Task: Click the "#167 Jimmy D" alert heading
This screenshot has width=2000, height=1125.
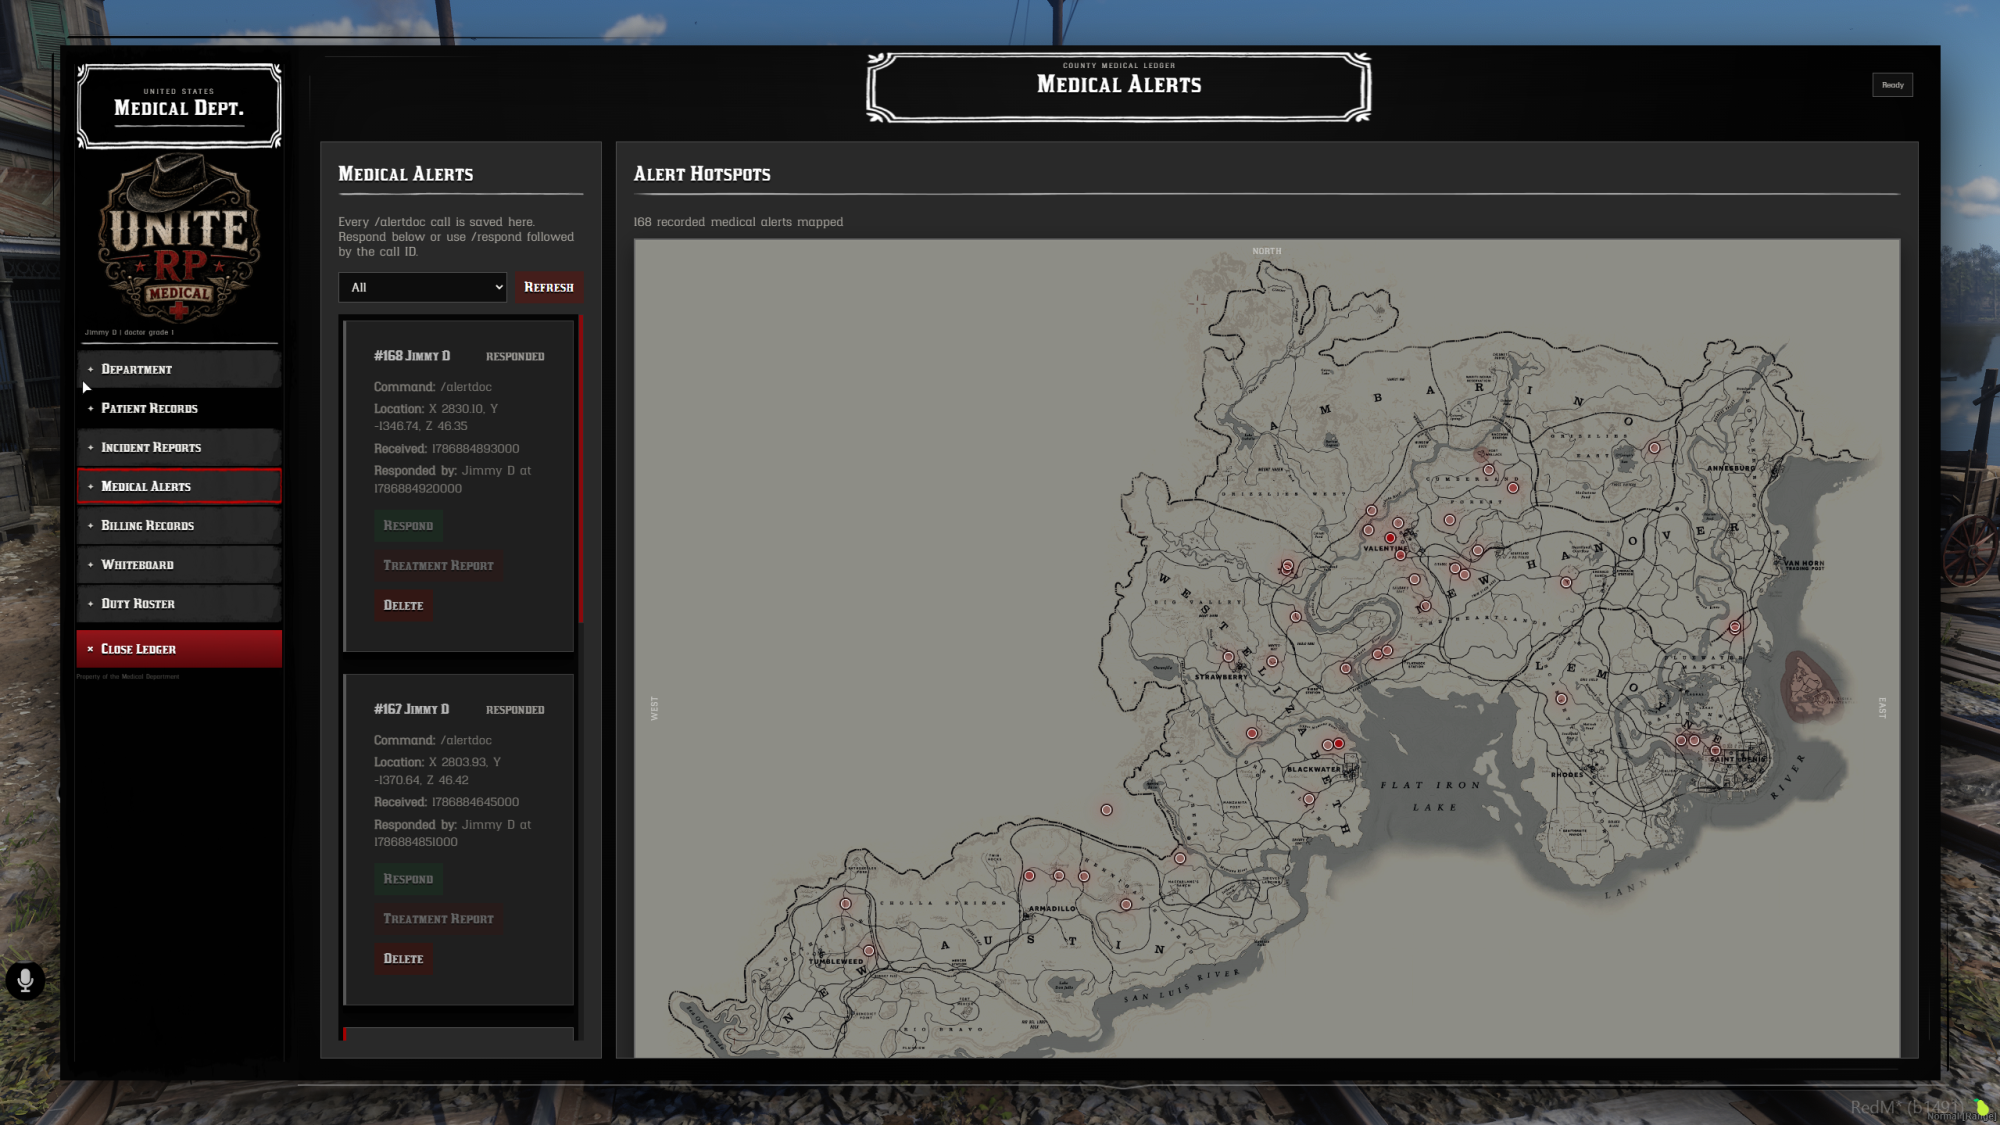Action: click(x=412, y=709)
